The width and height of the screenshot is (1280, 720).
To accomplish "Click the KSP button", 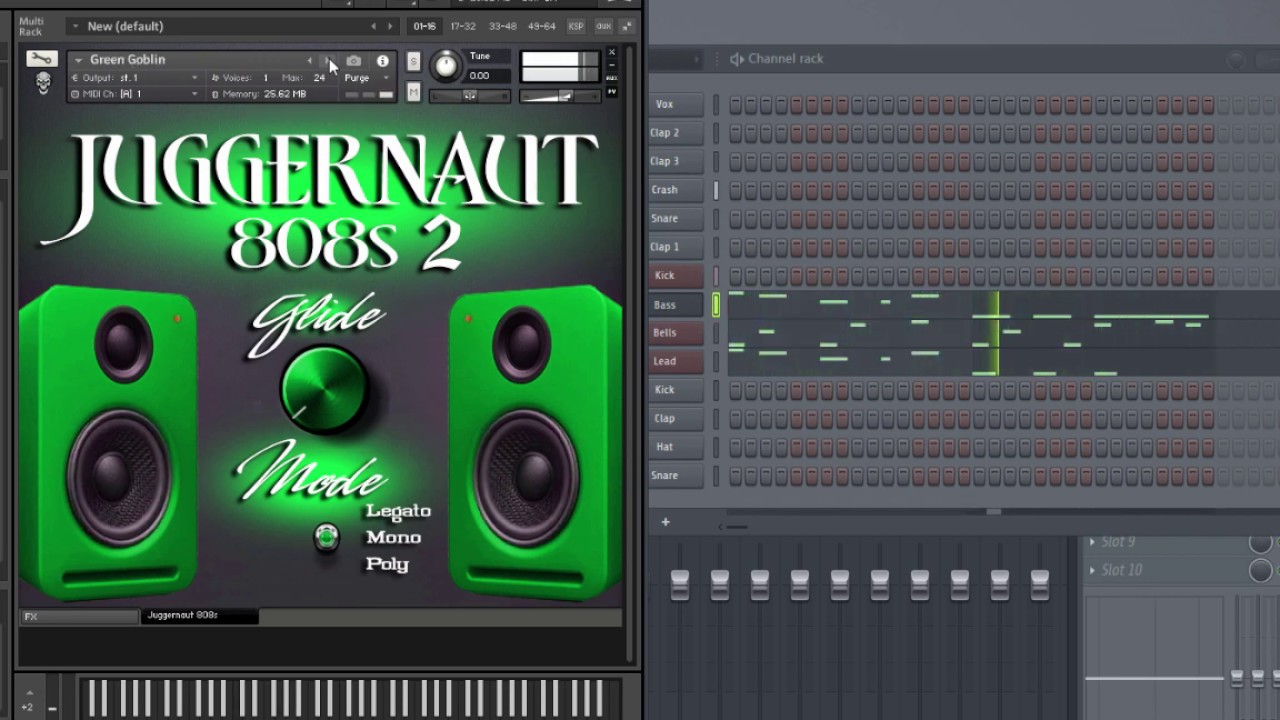I will coord(576,26).
